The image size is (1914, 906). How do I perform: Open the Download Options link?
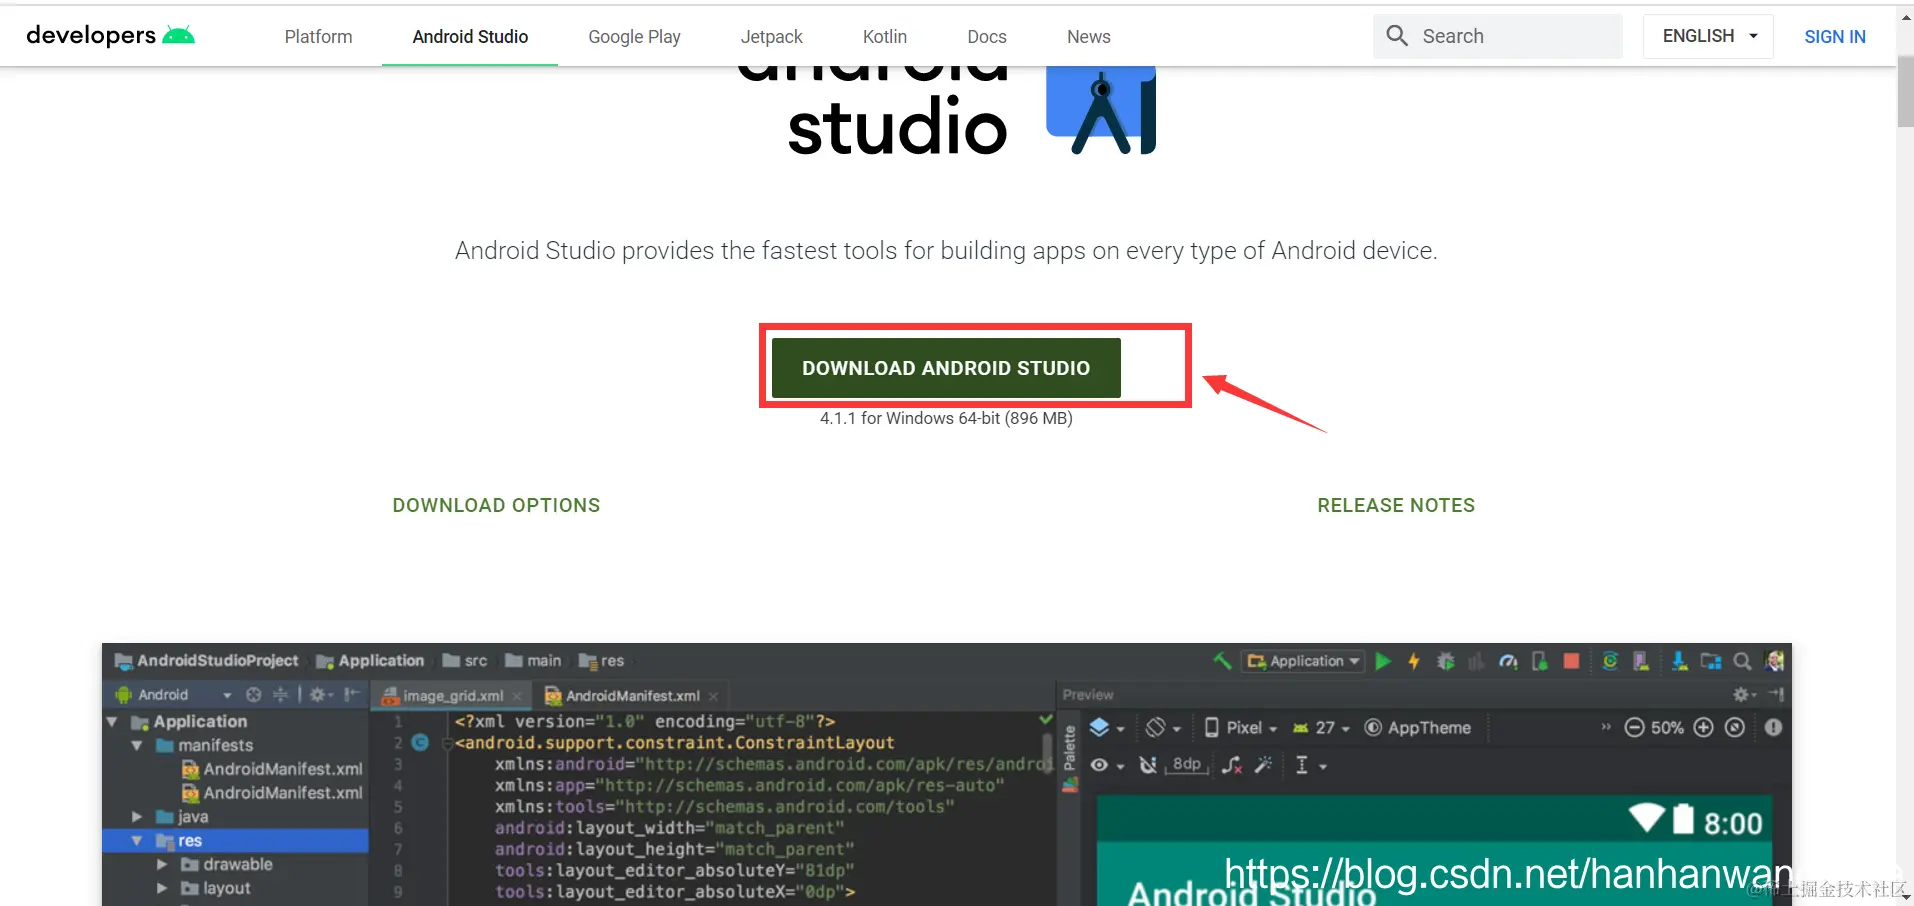pos(496,505)
